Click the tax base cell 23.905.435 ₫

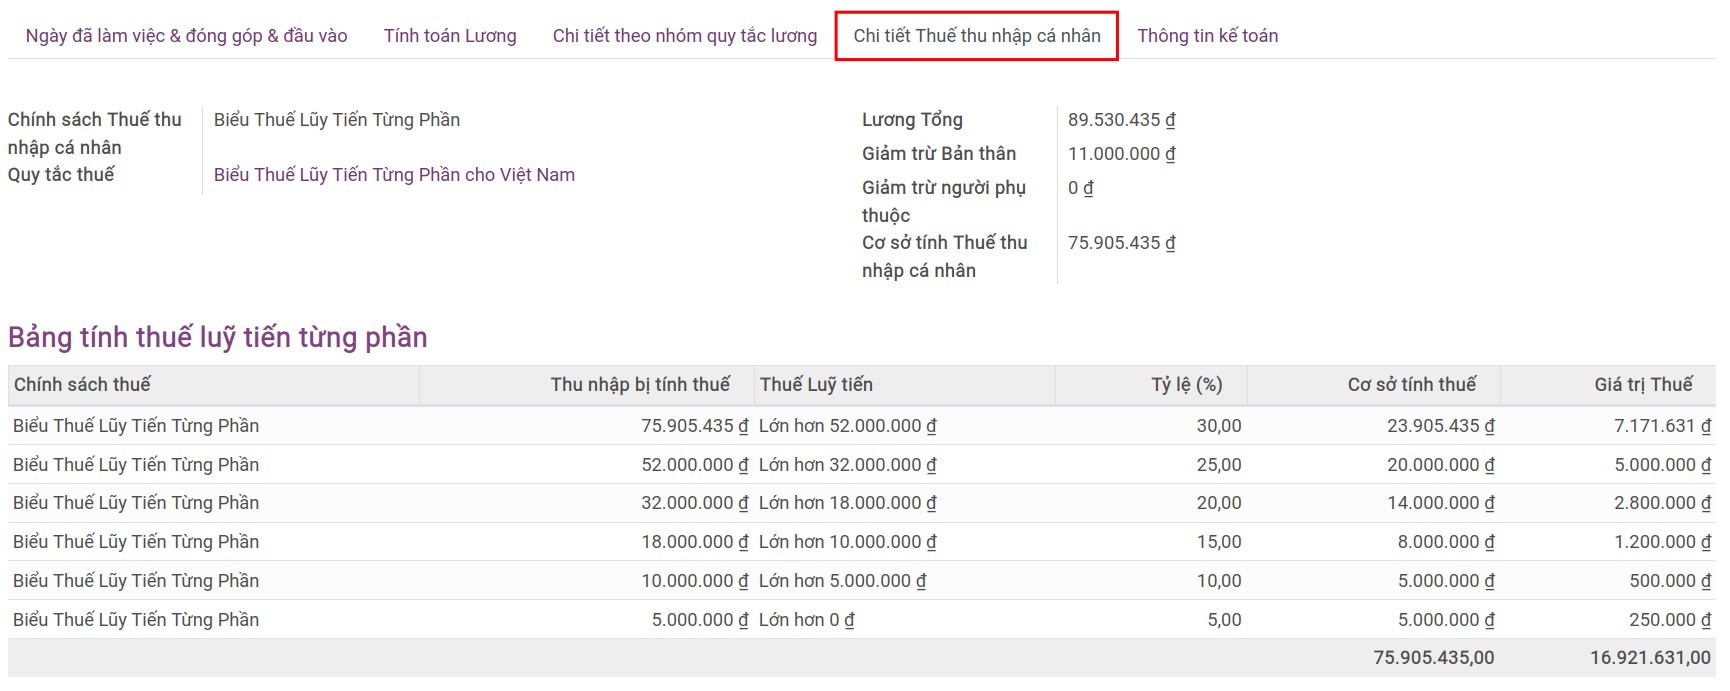(x=1441, y=426)
